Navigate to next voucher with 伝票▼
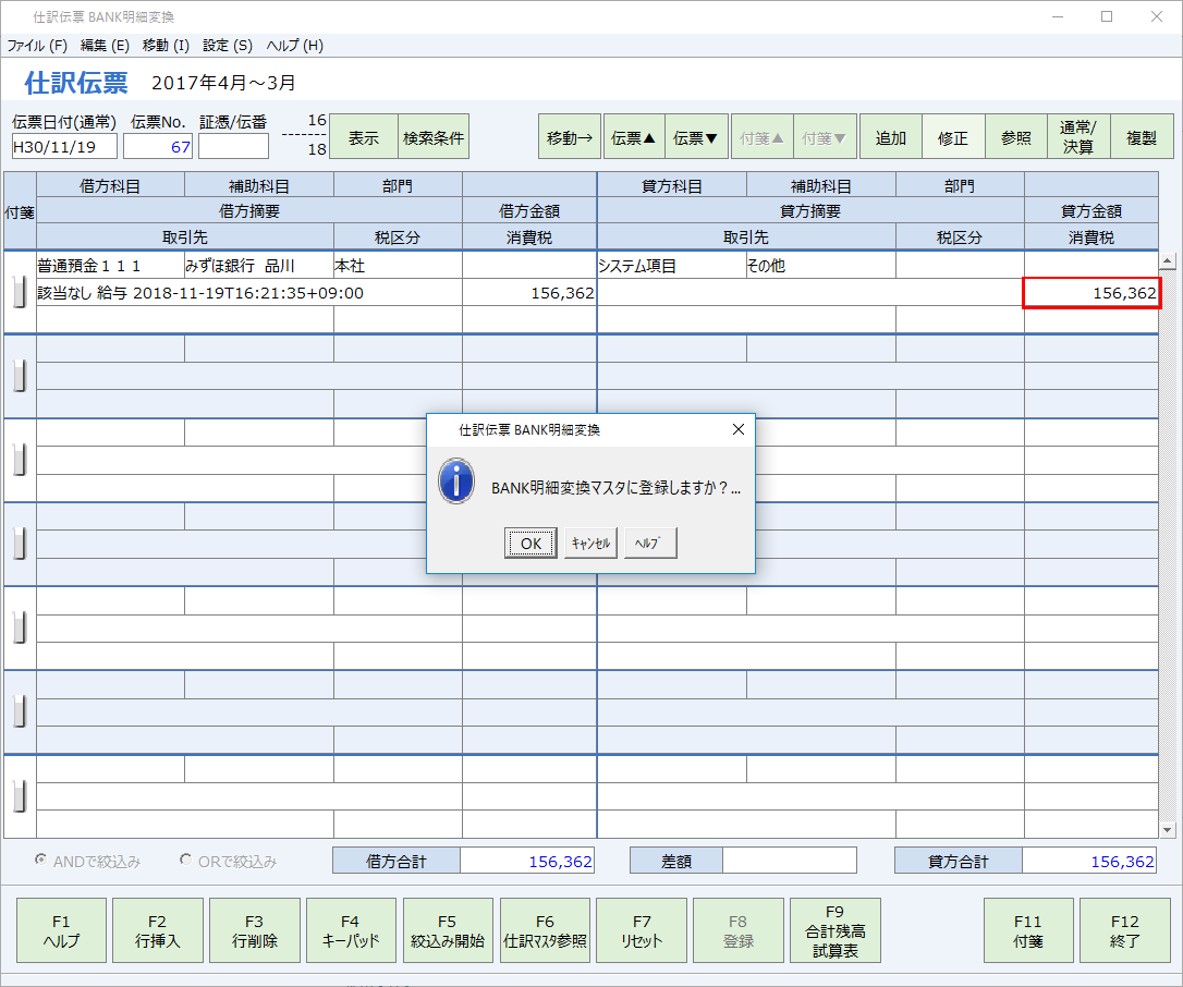Viewport: 1183px width, 987px height. click(694, 137)
